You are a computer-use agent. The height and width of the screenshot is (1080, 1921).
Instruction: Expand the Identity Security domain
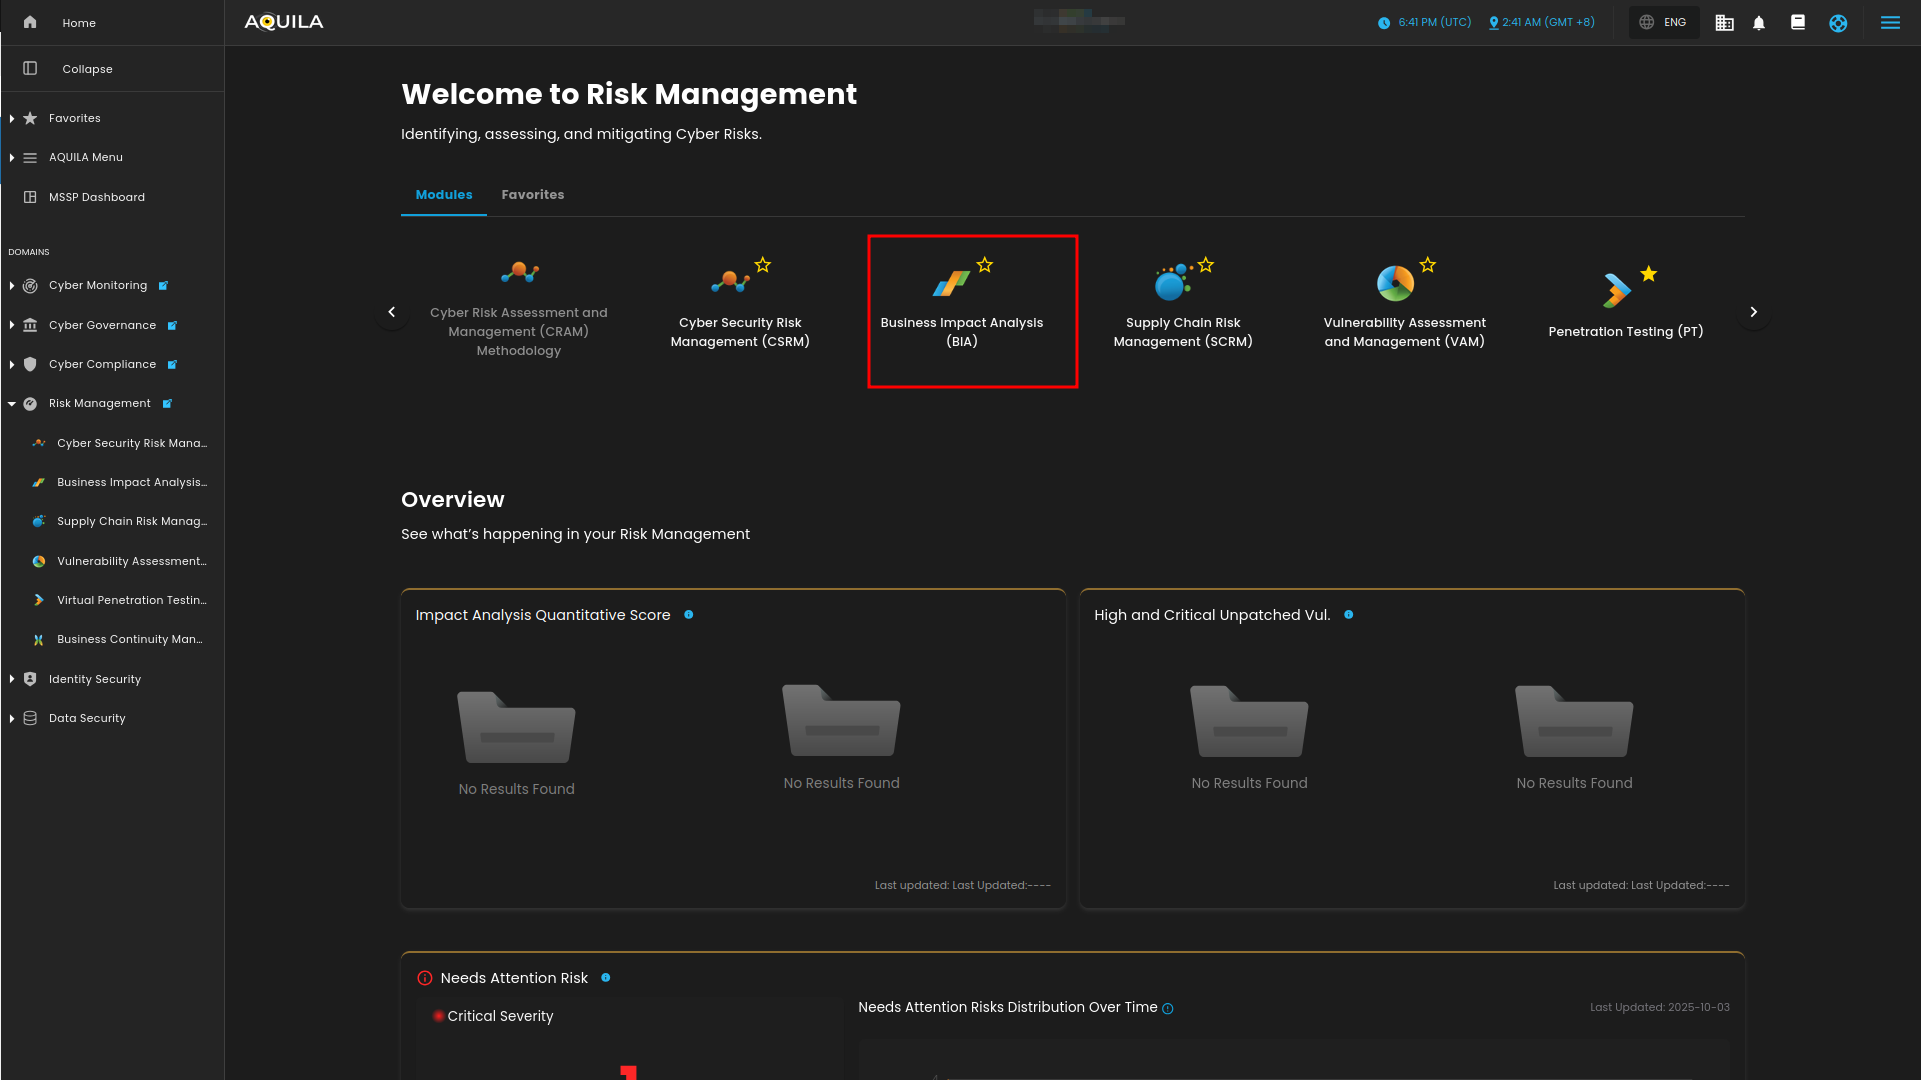(x=12, y=679)
